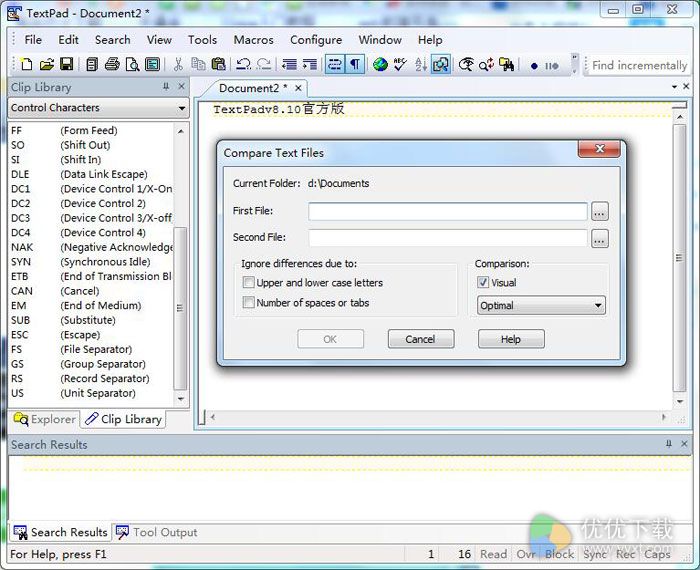Select the Search Results bottom tab
700x570 pixels.
[60, 532]
